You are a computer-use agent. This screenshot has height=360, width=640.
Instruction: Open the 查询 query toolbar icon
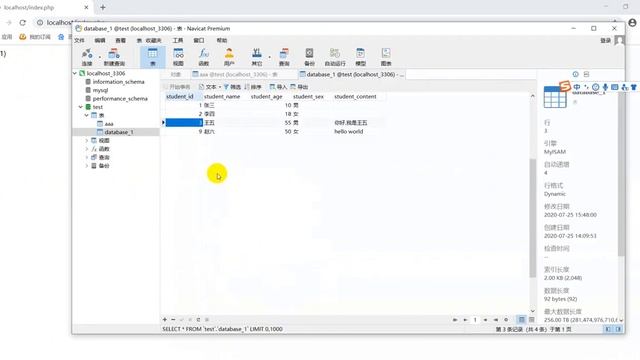[x=284, y=57]
